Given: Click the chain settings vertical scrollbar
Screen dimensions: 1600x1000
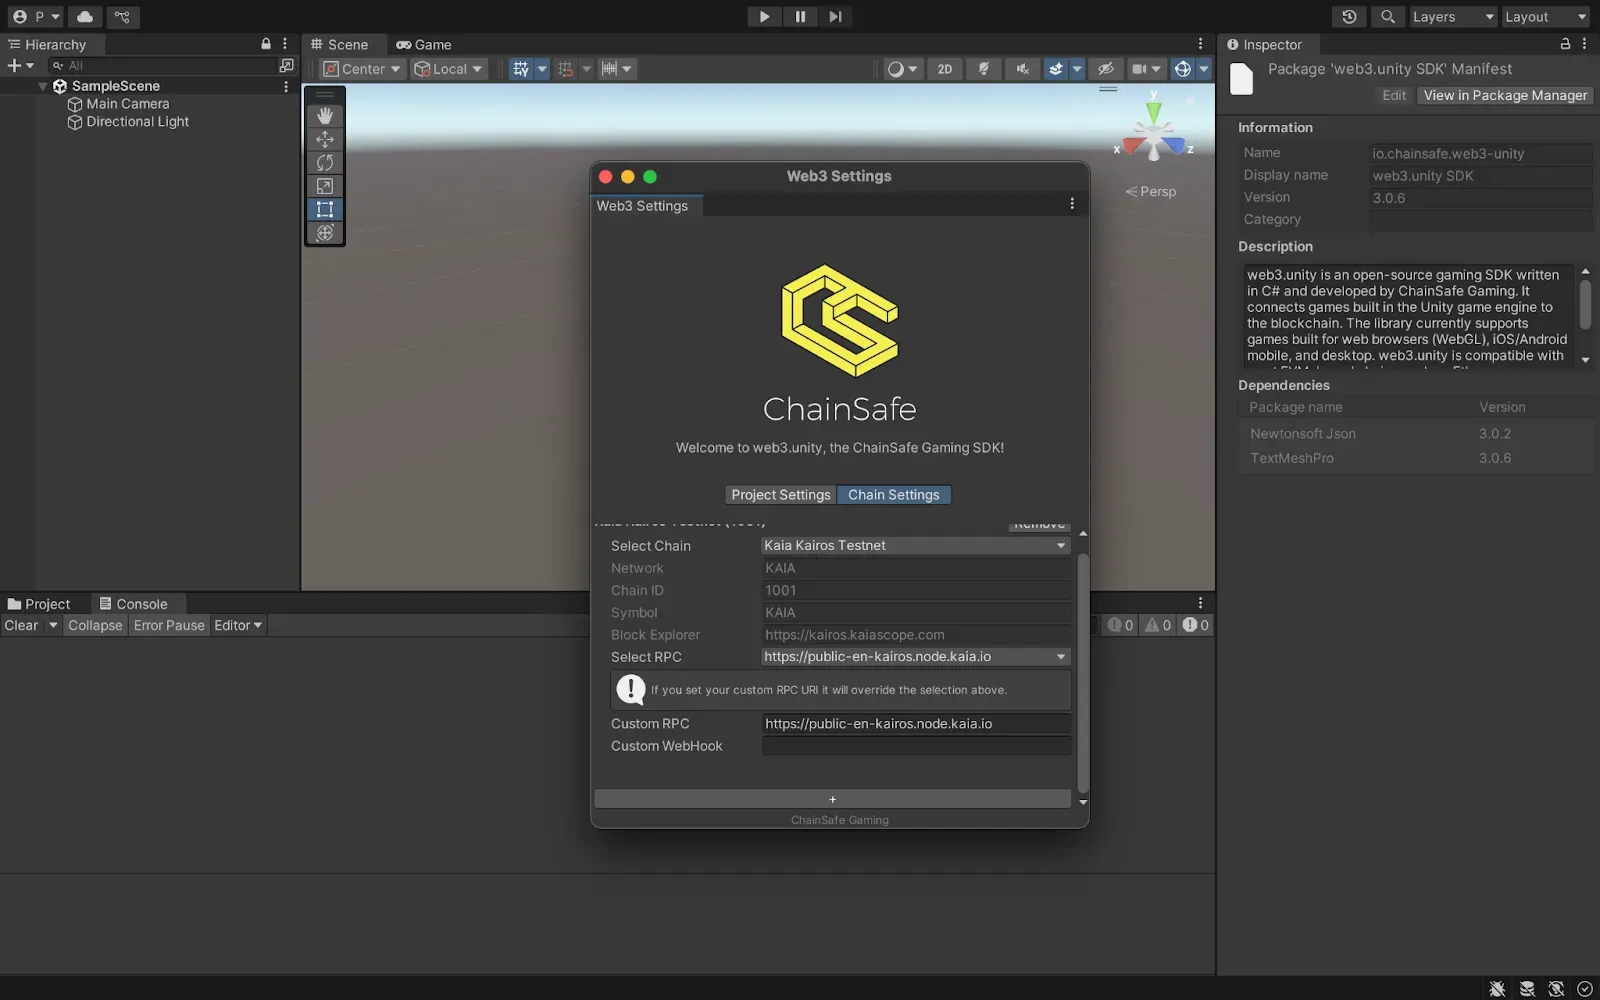Looking at the screenshot, I should click(x=1083, y=670).
